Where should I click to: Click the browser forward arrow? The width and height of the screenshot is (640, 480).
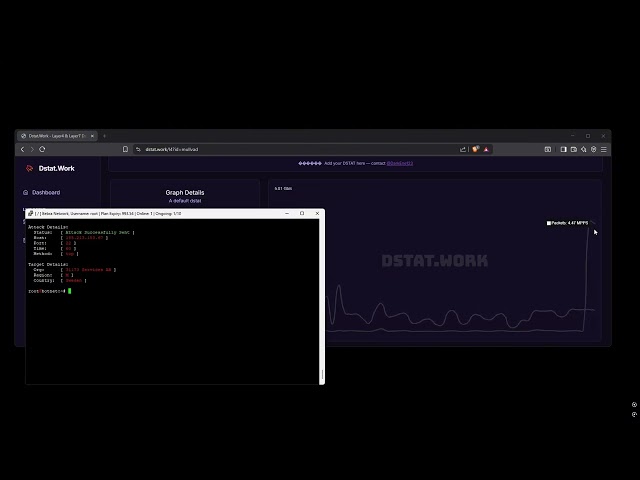coord(32,149)
